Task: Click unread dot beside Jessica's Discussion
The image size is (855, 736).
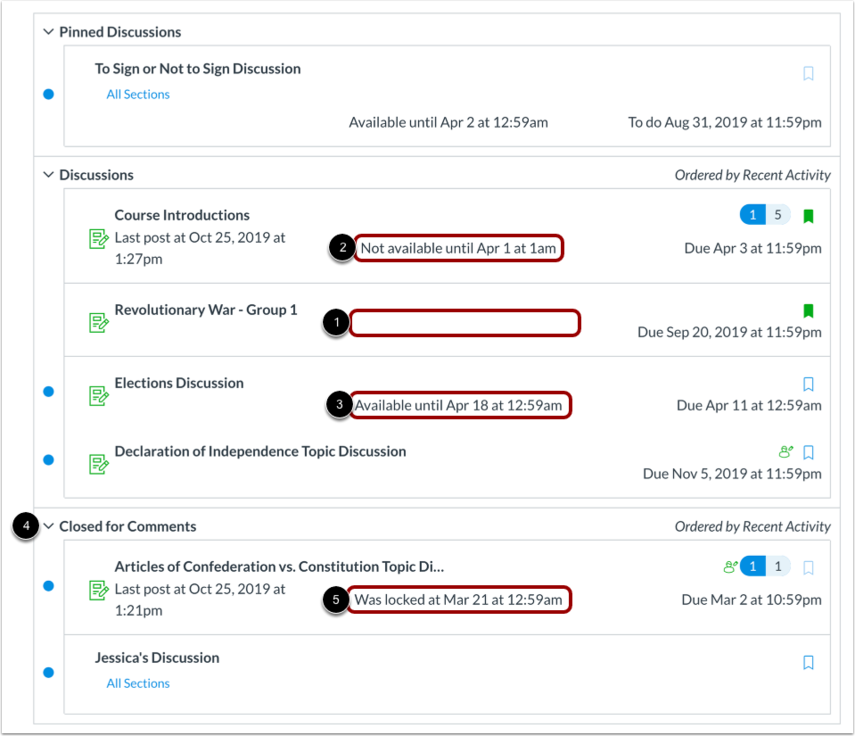Action: [49, 672]
